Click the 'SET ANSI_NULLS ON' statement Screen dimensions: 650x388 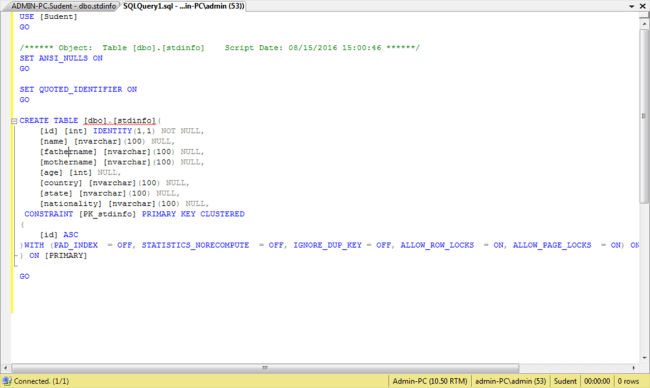pyautogui.click(x=61, y=58)
